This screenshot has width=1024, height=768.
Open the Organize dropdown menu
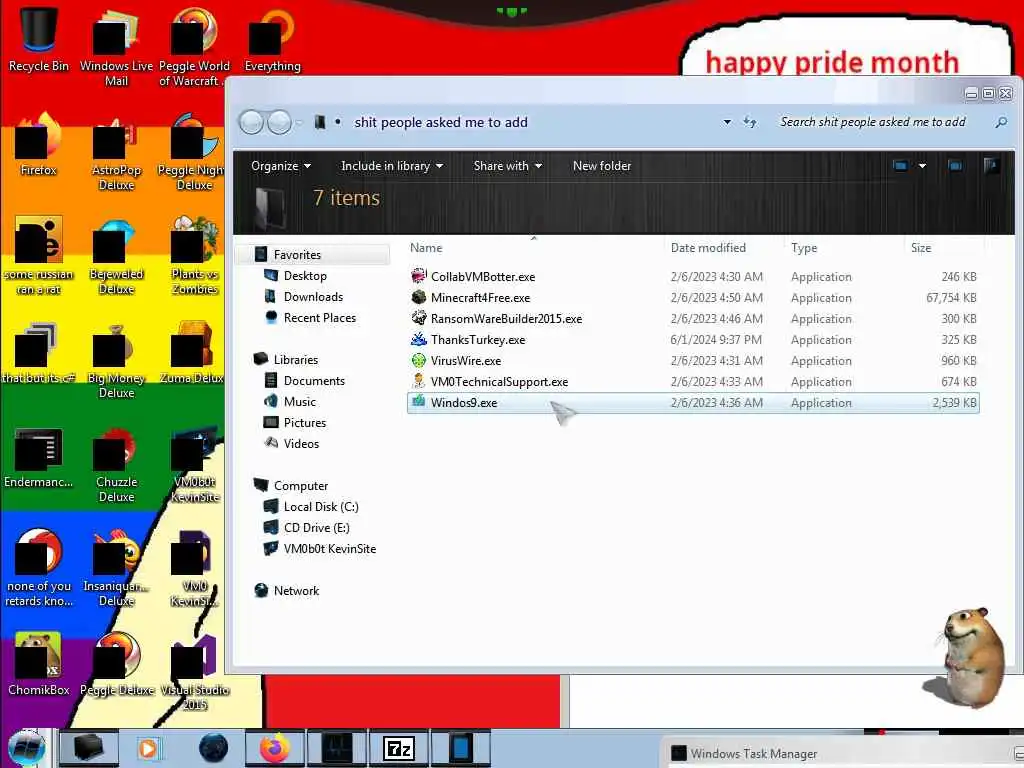coord(281,166)
